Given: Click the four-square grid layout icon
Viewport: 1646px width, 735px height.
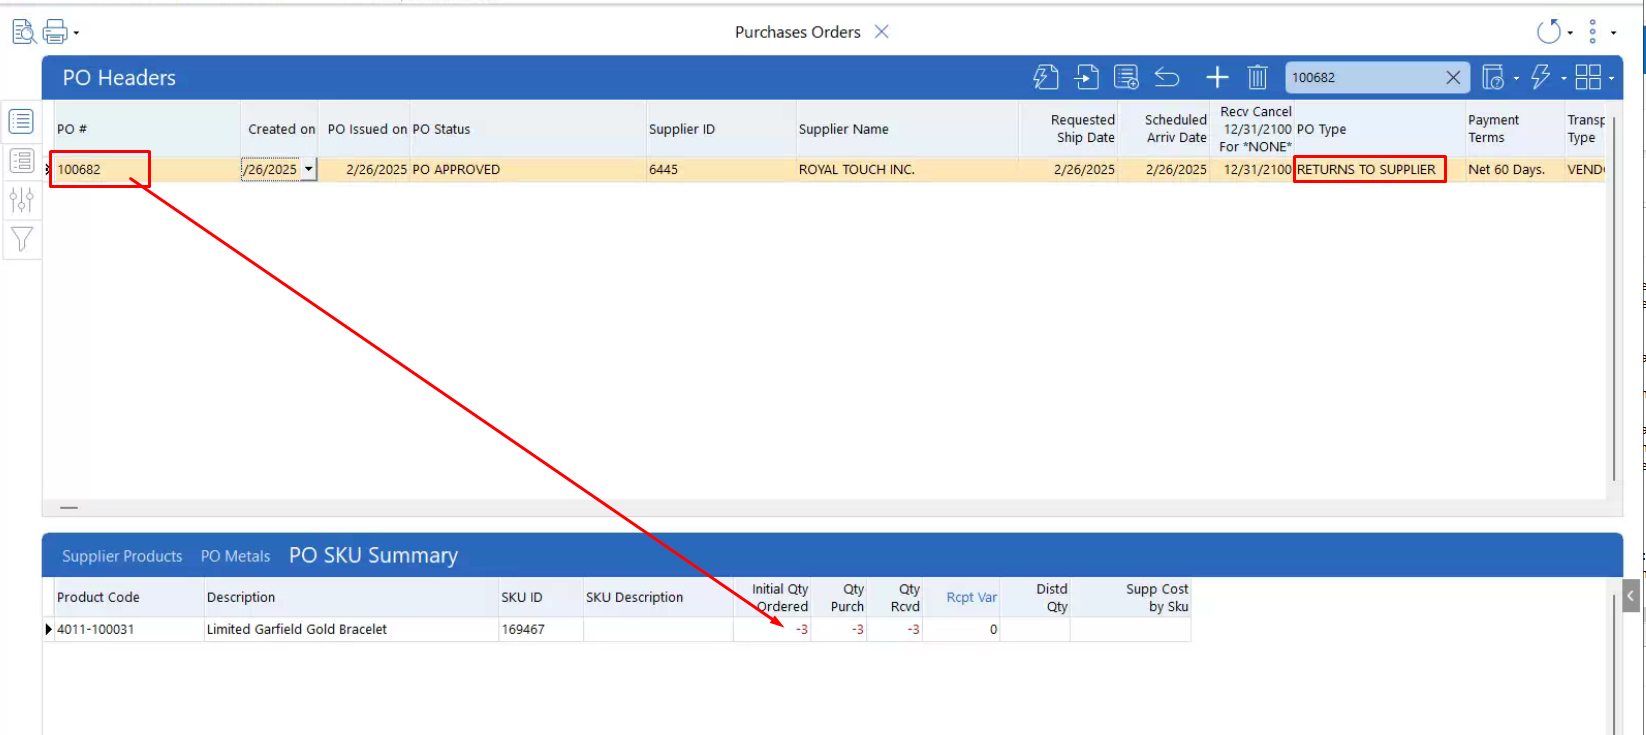Looking at the screenshot, I should click(1588, 77).
